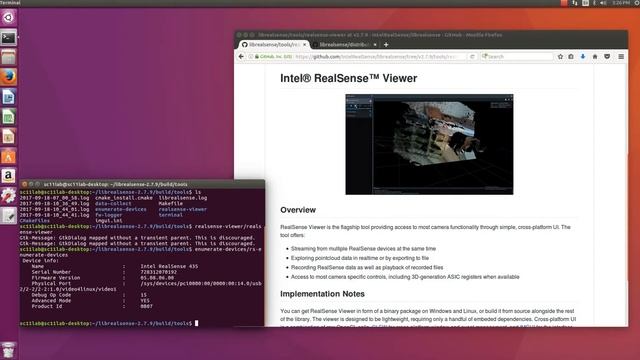Show bookmarks list icon in Firefox toolbar

click(571, 57)
